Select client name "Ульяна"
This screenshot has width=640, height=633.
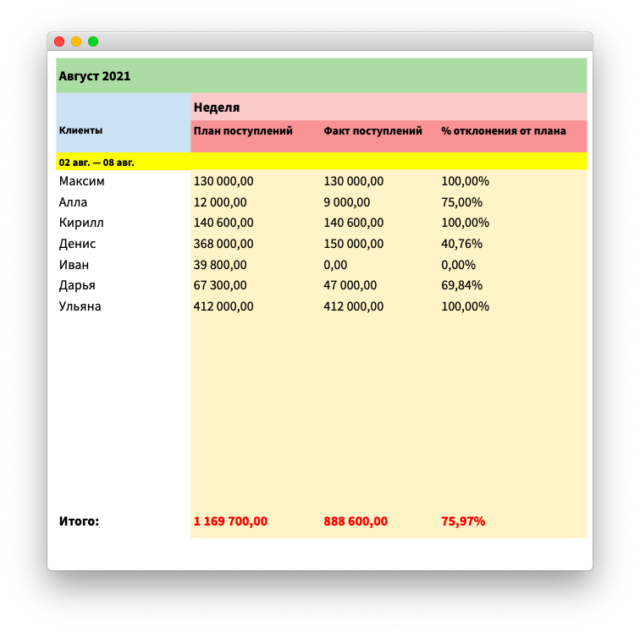tap(80, 306)
